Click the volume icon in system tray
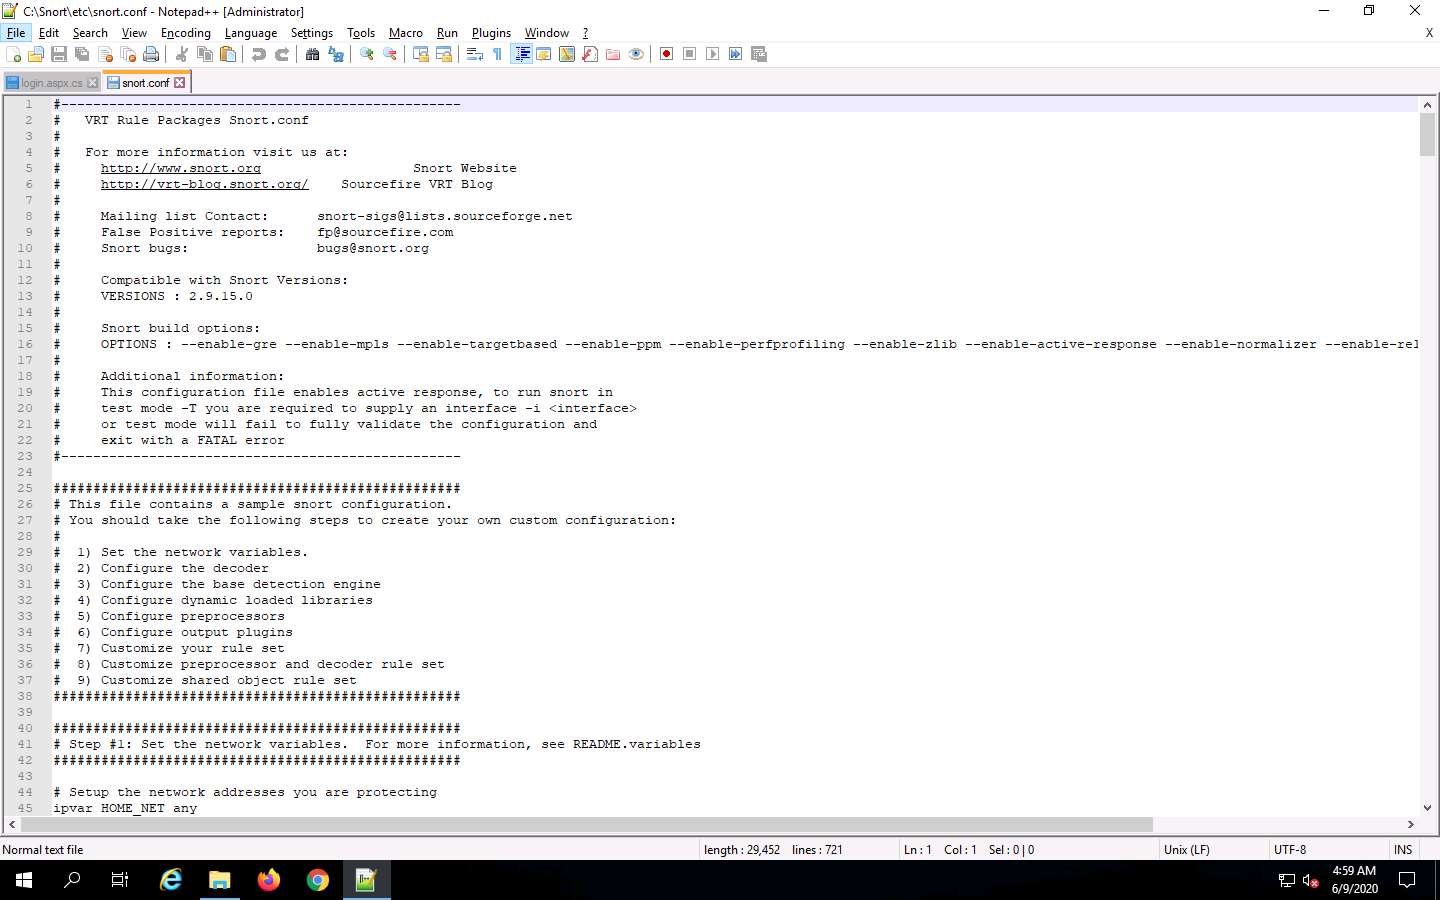The width and height of the screenshot is (1440, 900). (x=1310, y=881)
